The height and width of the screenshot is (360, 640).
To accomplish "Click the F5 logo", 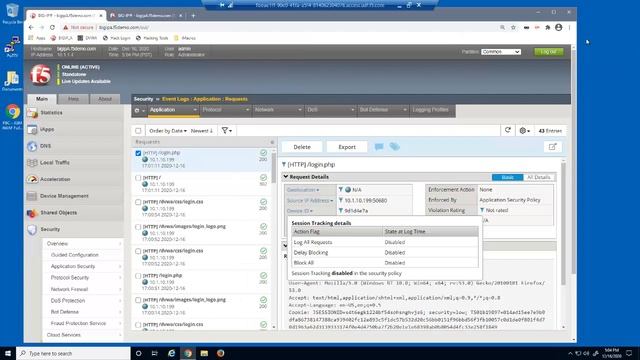I will point(40,75).
